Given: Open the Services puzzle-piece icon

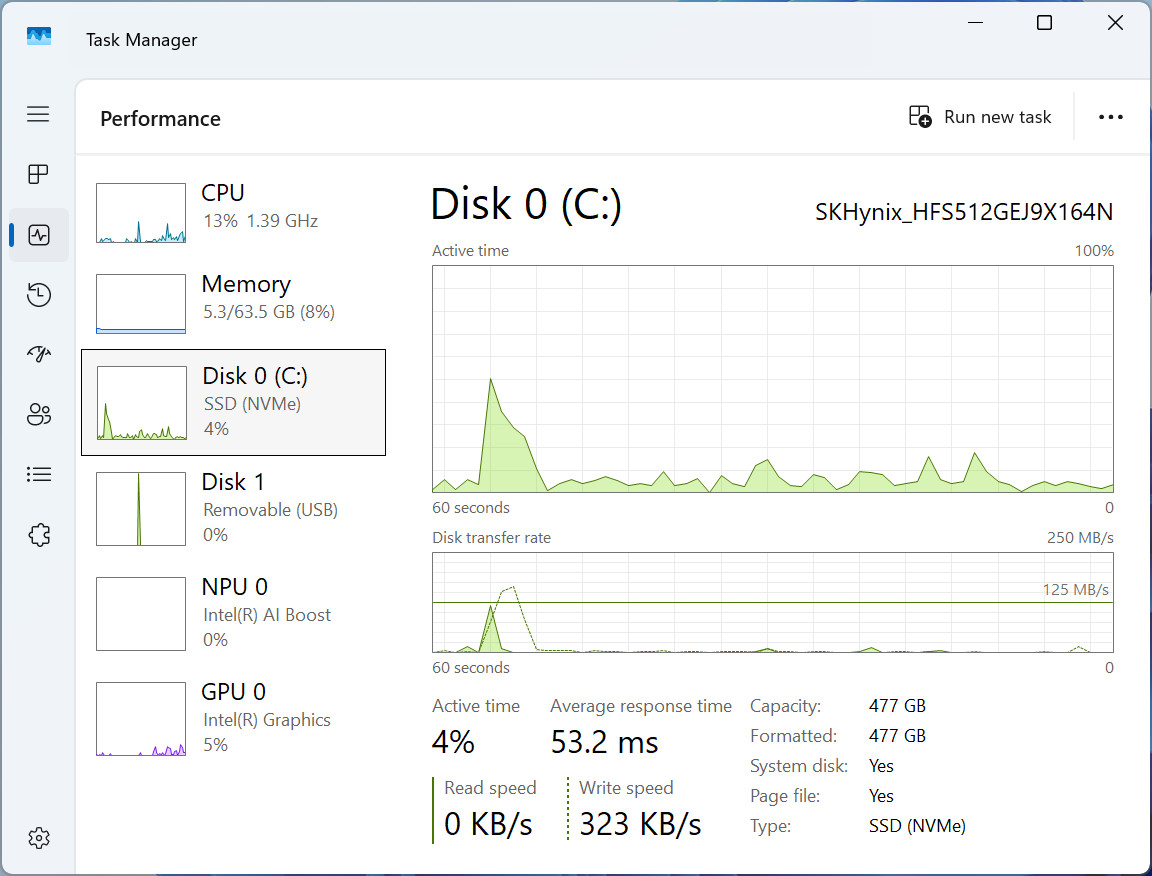Looking at the screenshot, I should (39, 534).
